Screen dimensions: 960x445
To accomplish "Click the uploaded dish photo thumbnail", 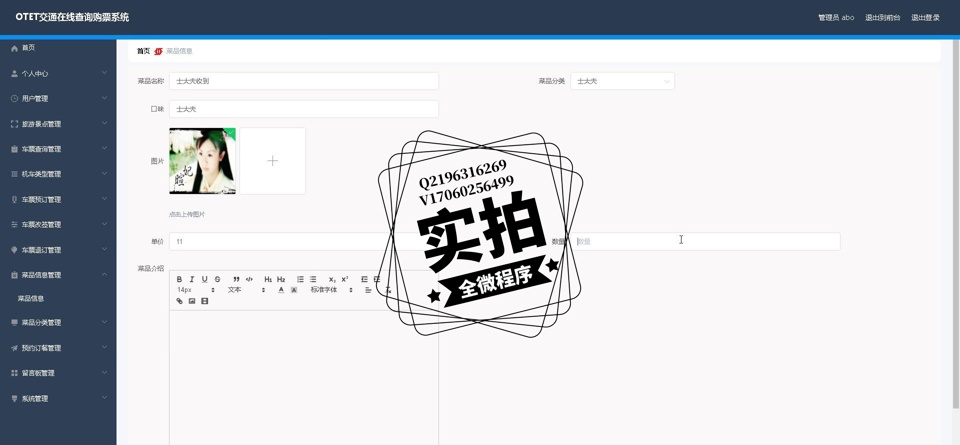I will 202,161.
